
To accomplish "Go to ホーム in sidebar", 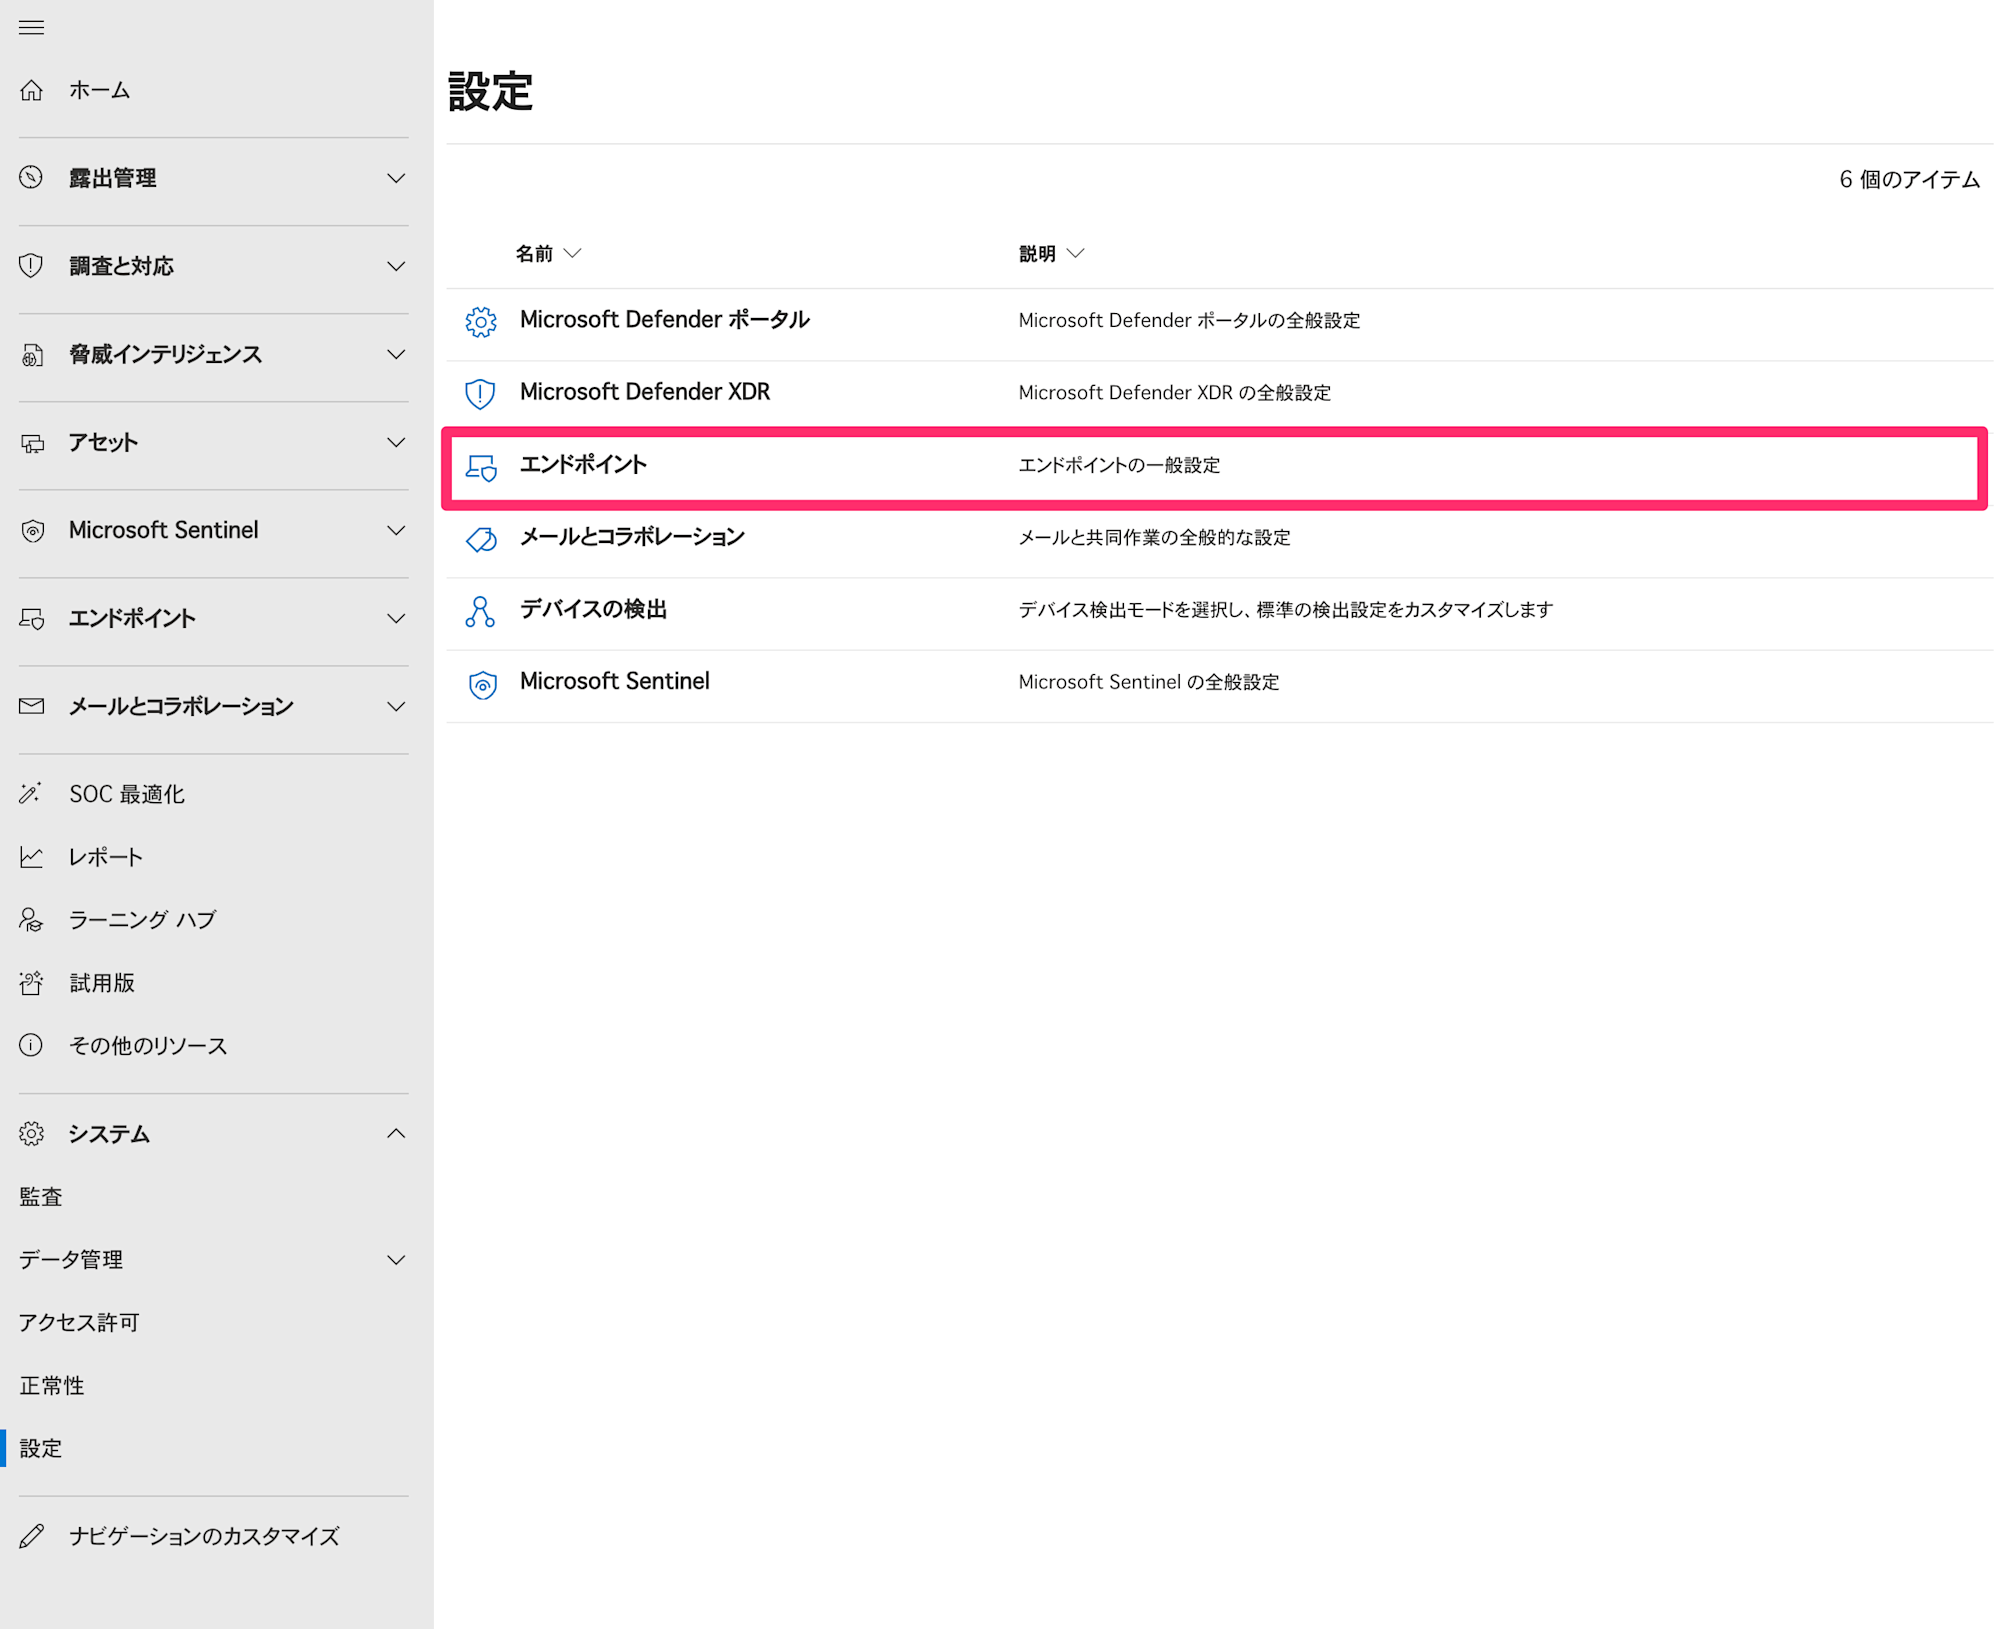I will pyautogui.click(x=99, y=90).
